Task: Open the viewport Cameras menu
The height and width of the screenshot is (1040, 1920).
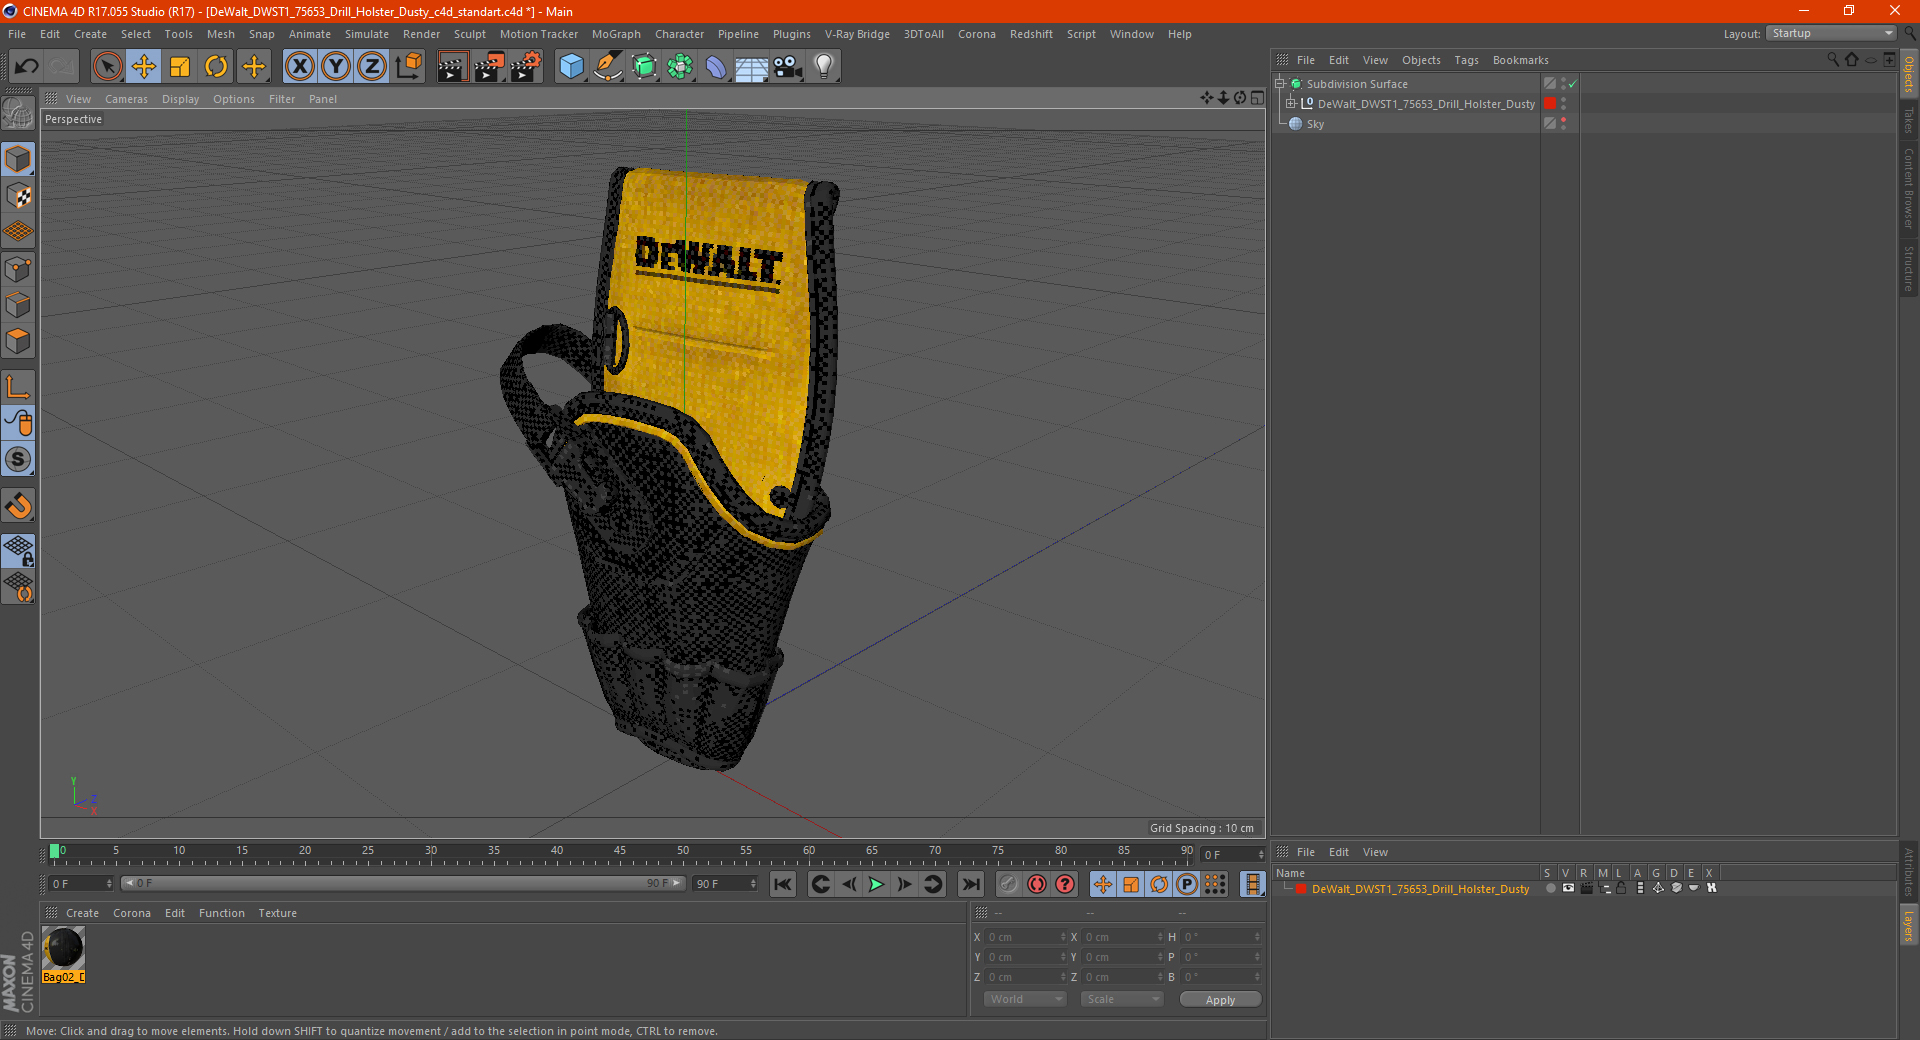Action: [126, 99]
